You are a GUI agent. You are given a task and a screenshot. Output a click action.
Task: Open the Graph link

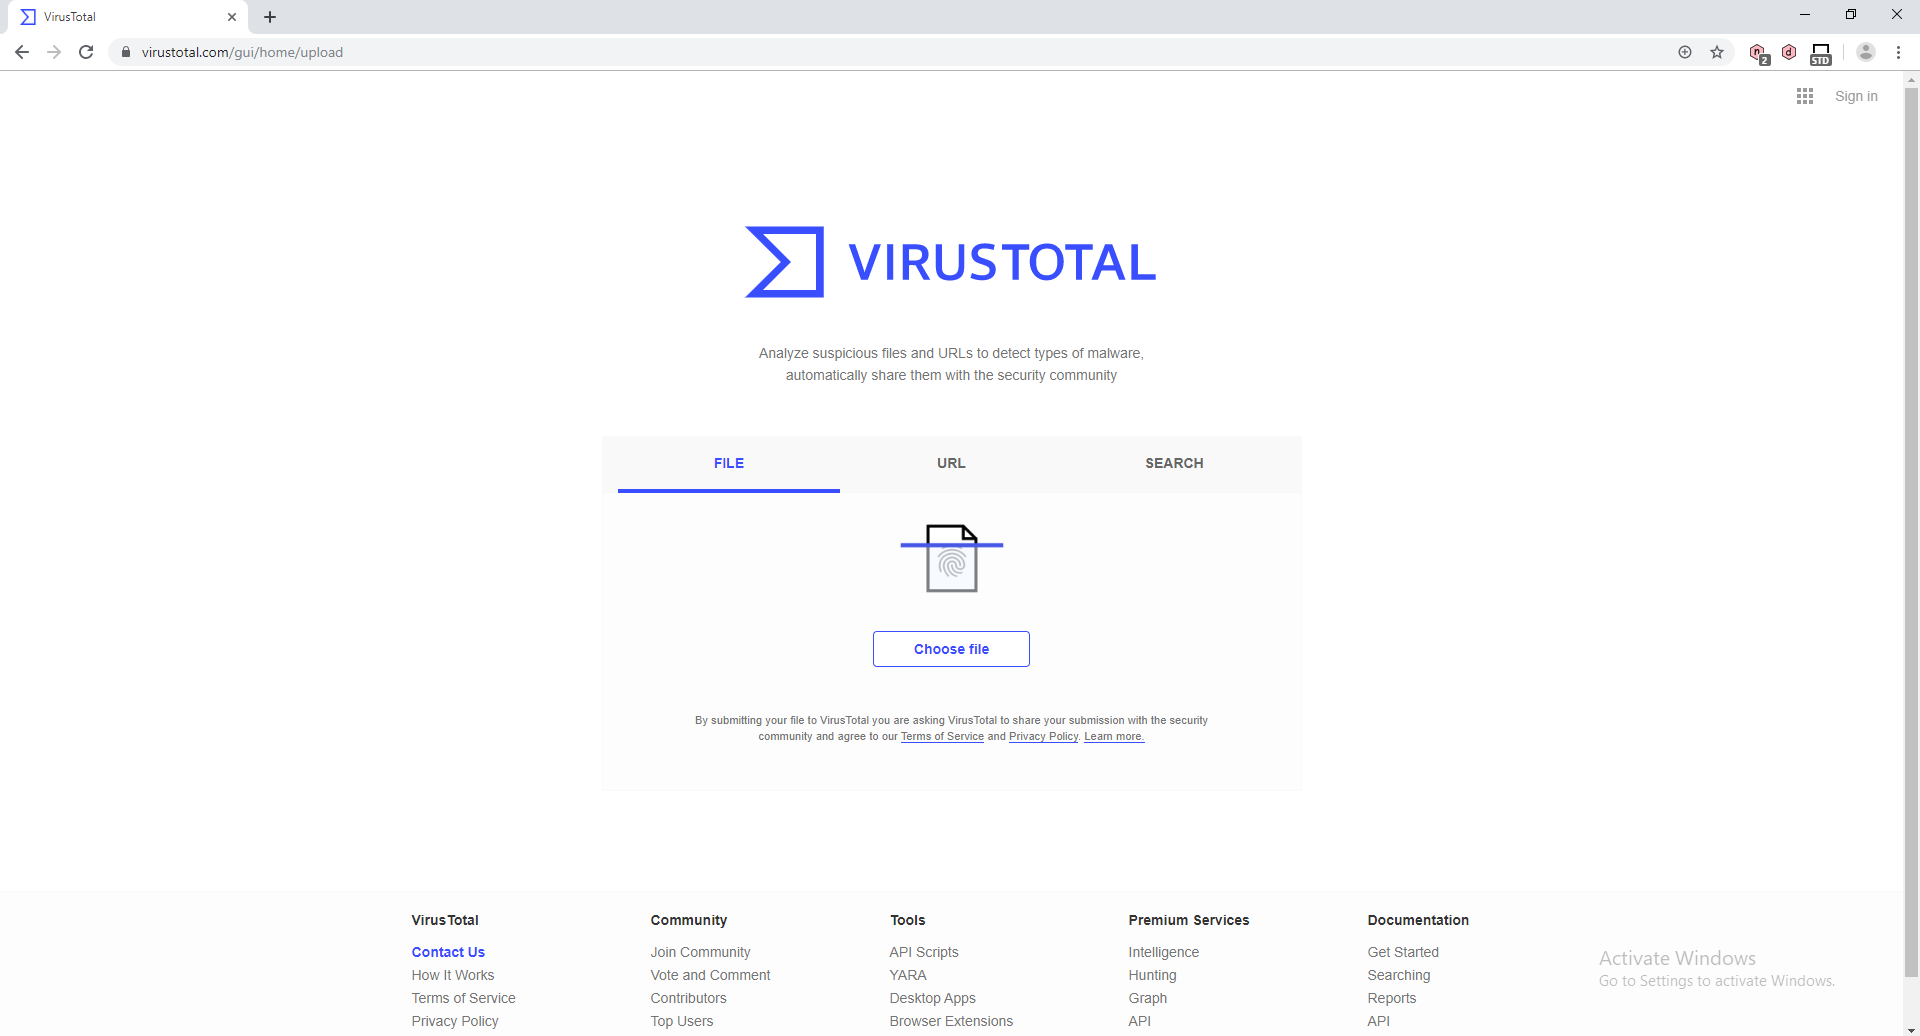pos(1148,998)
